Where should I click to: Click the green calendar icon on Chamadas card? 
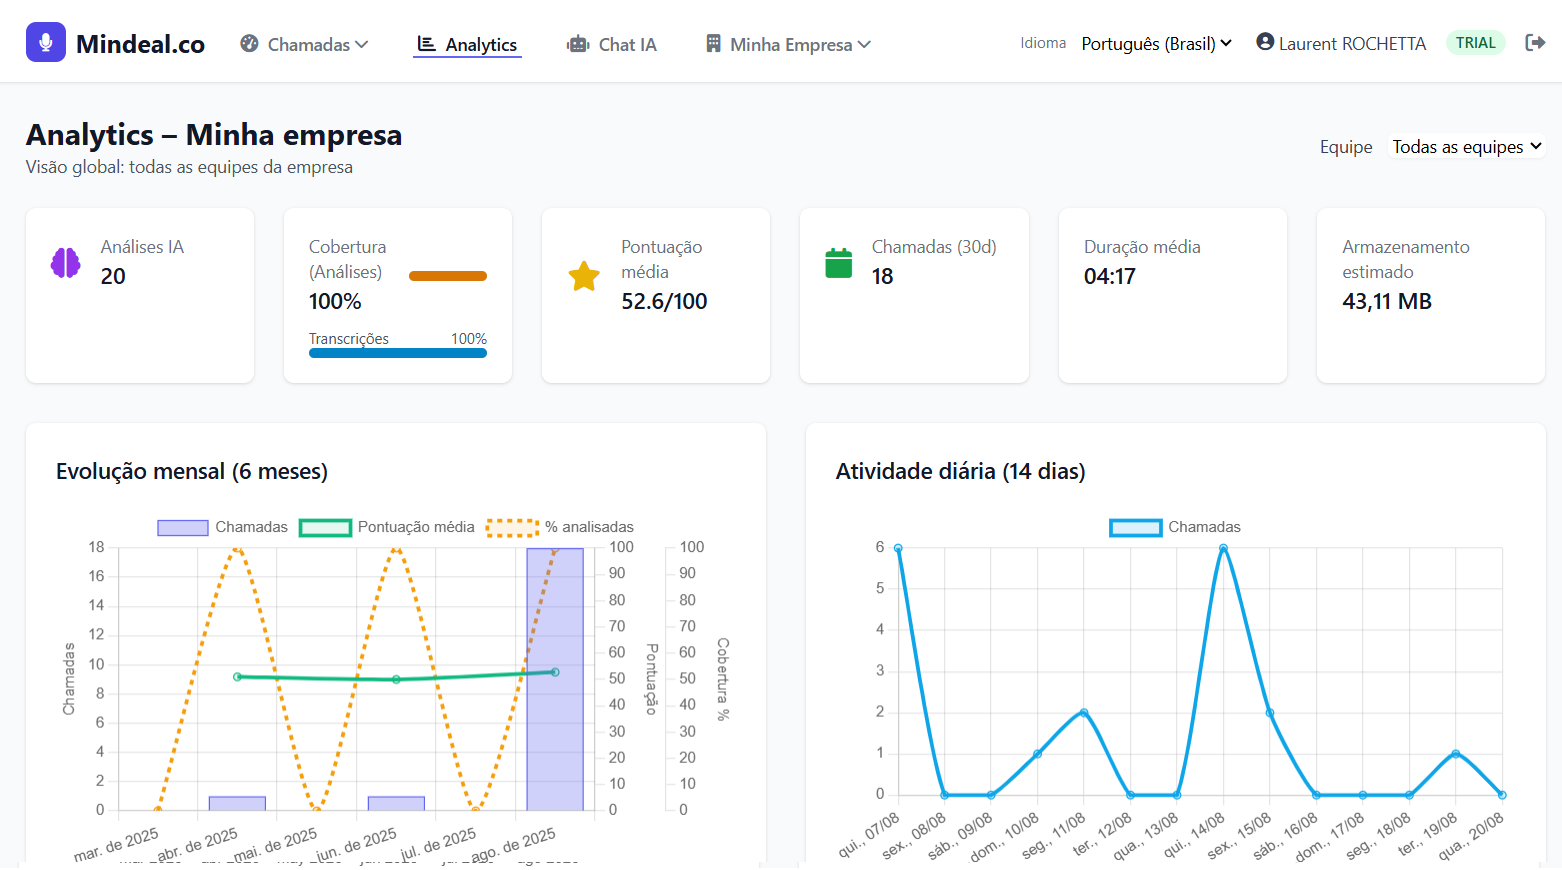click(838, 261)
